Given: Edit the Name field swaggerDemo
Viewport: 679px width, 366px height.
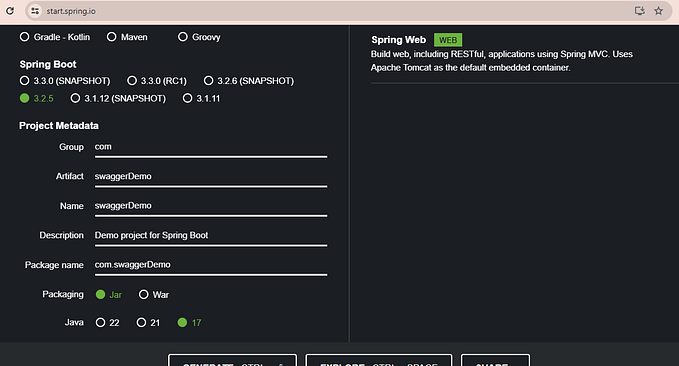Looking at the screenshot, I should [x=211, y=206].
